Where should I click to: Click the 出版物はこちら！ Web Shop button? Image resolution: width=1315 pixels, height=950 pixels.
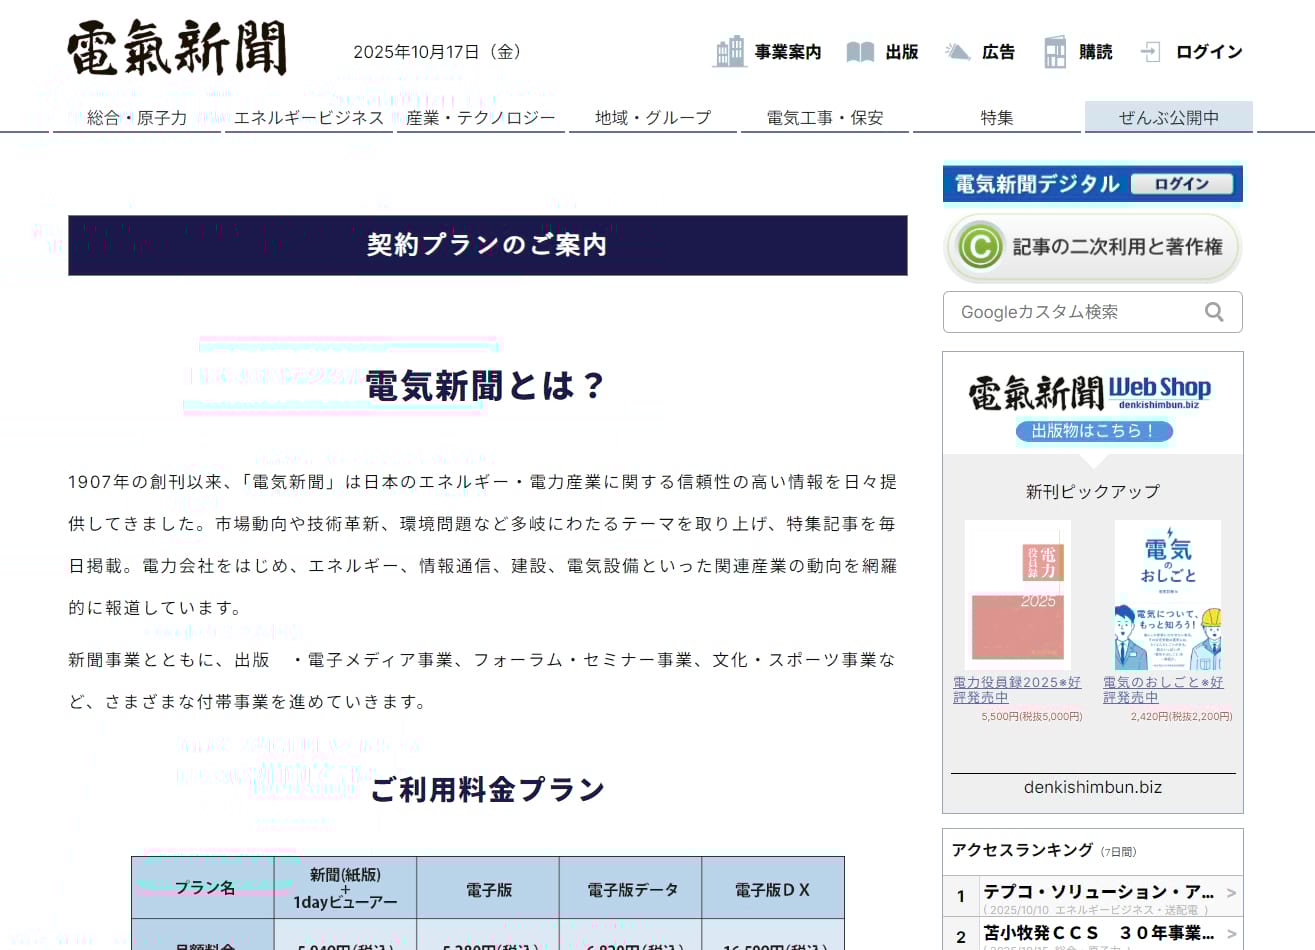[1093, 431]
